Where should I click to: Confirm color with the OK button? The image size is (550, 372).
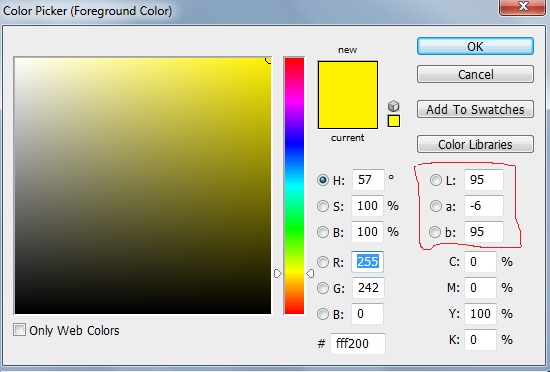(x=475, y=46)
